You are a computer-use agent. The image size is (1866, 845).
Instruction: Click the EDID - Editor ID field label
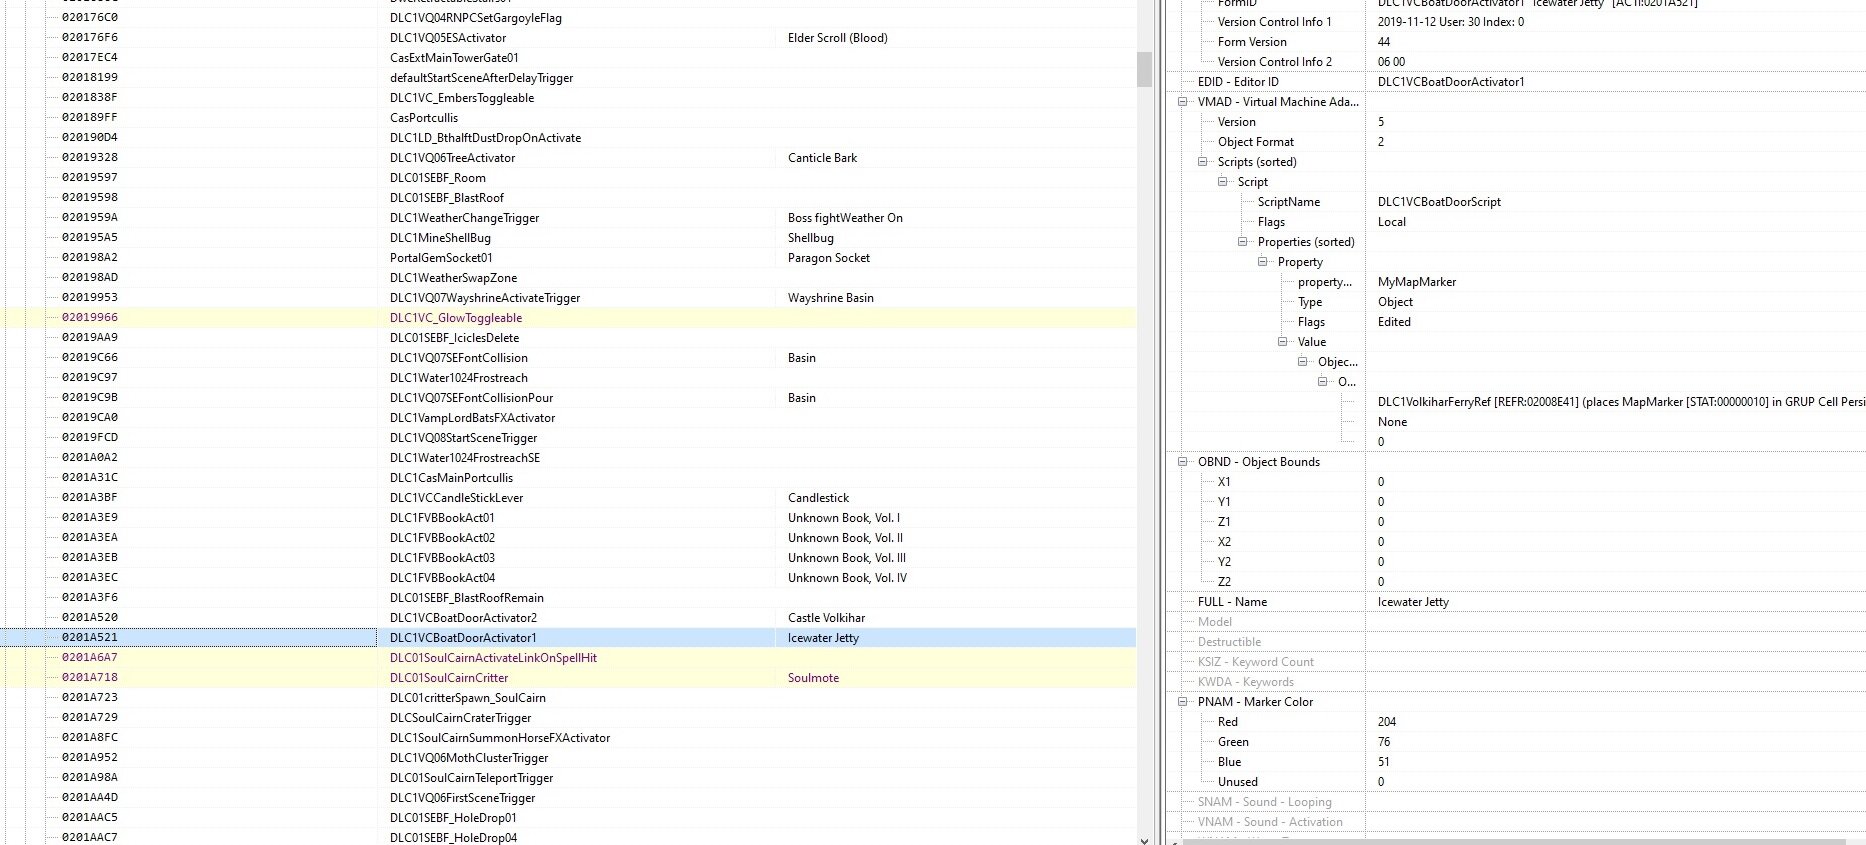(1238, 82)
